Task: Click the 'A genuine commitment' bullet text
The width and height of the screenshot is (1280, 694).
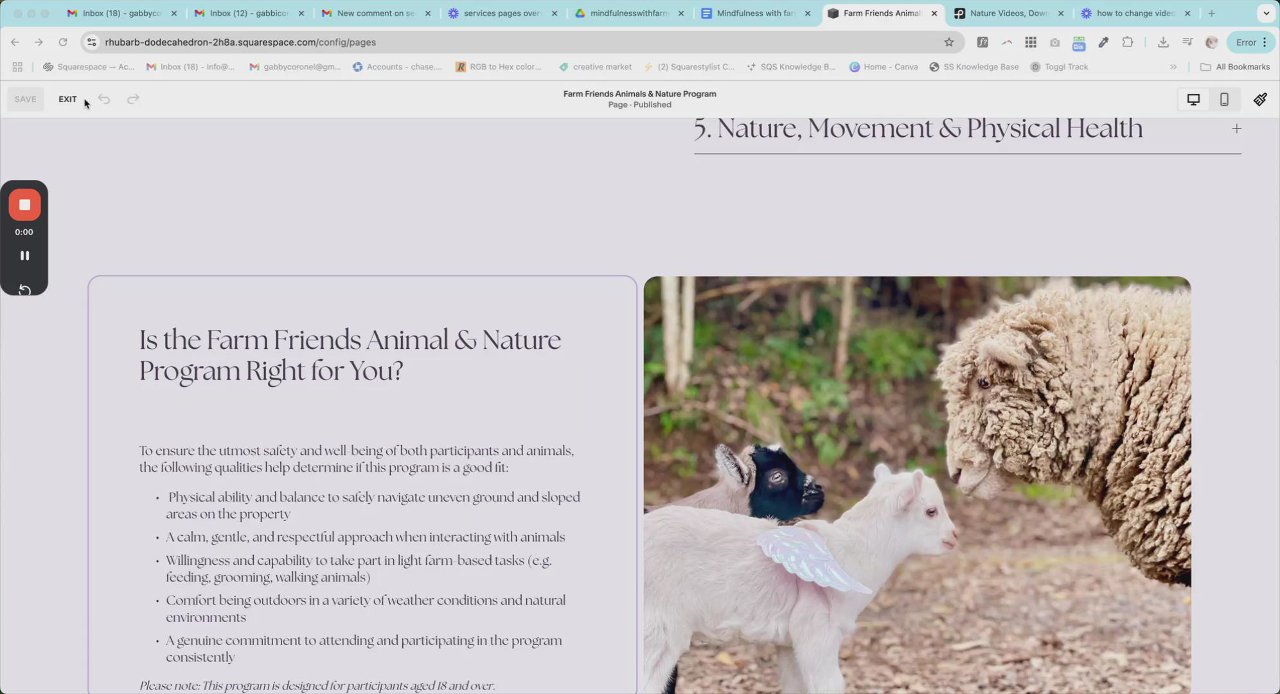Action: tap(364, 648)
